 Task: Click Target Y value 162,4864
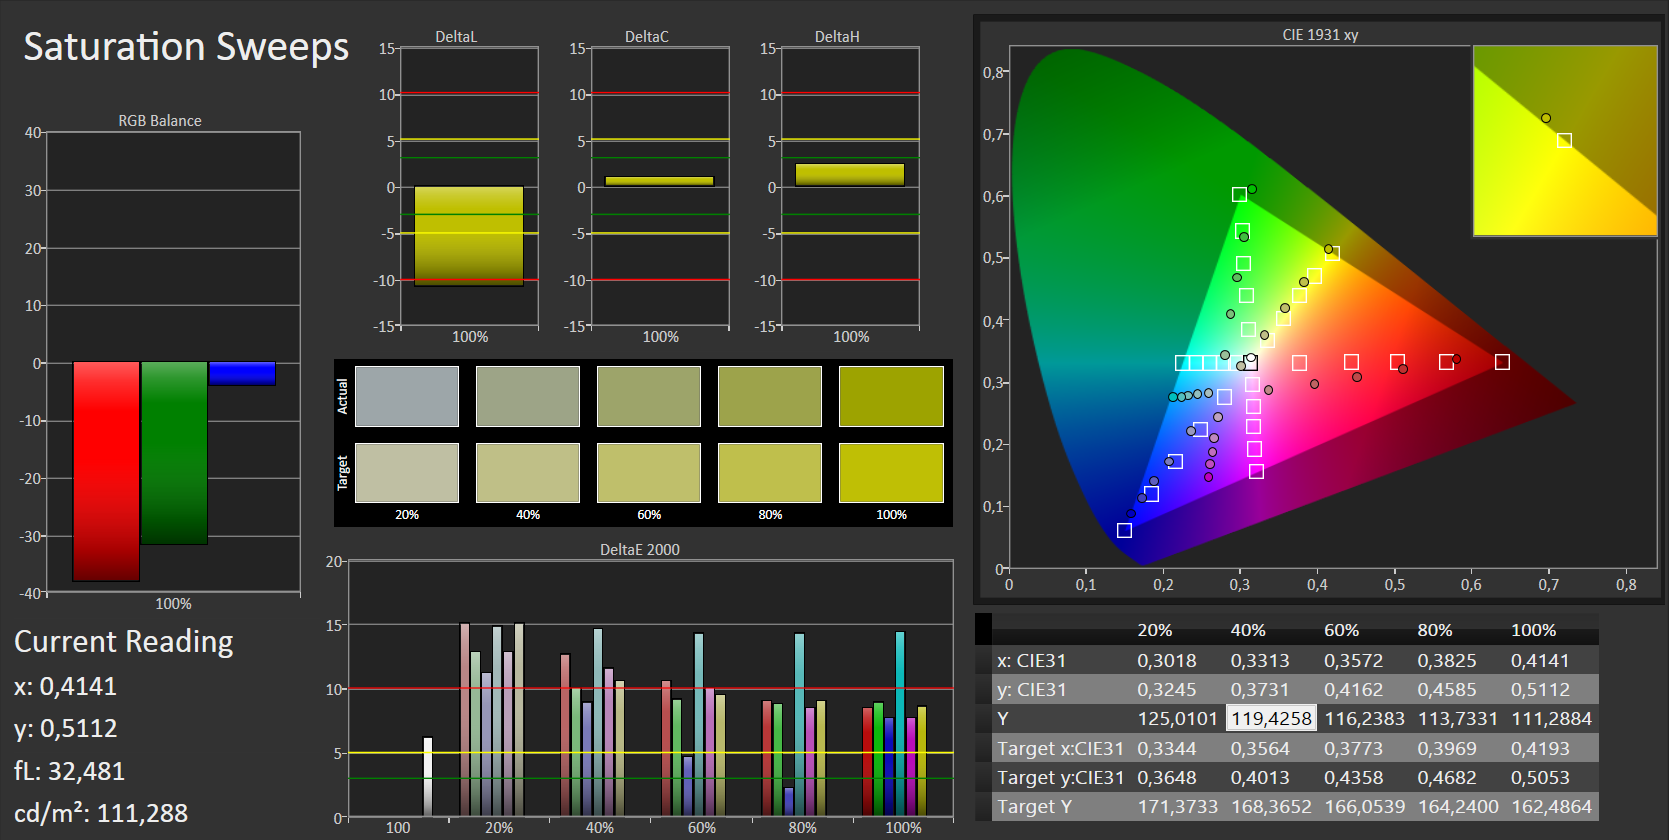click(1551, 806)
